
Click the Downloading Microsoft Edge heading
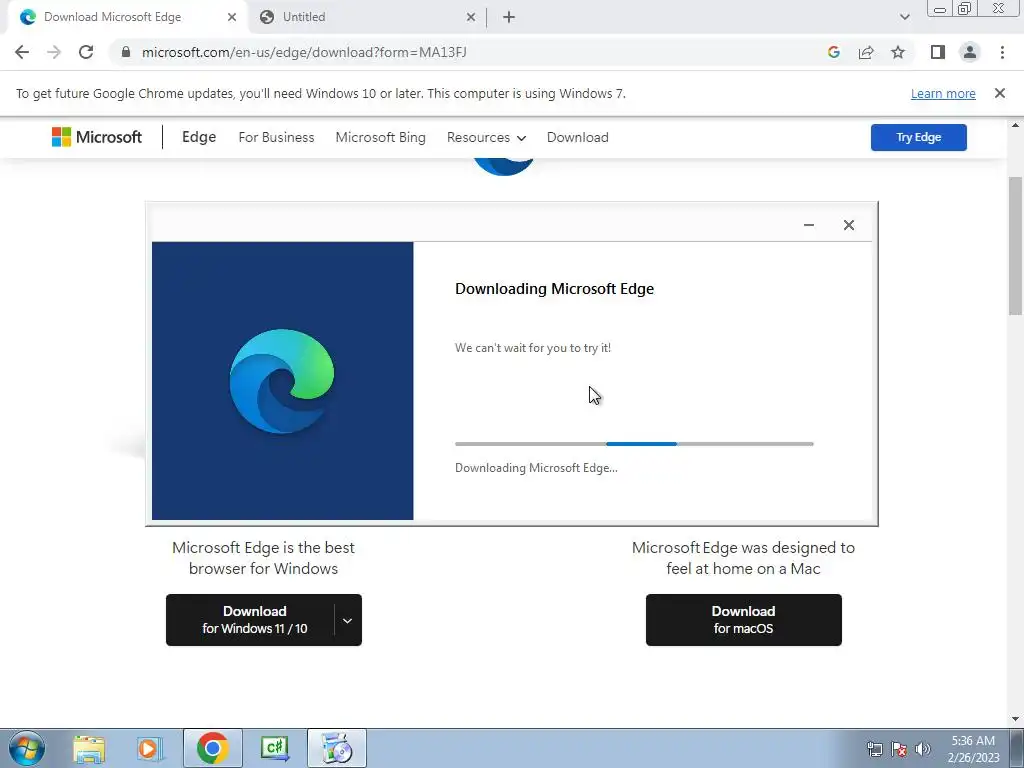click(554, 289)
